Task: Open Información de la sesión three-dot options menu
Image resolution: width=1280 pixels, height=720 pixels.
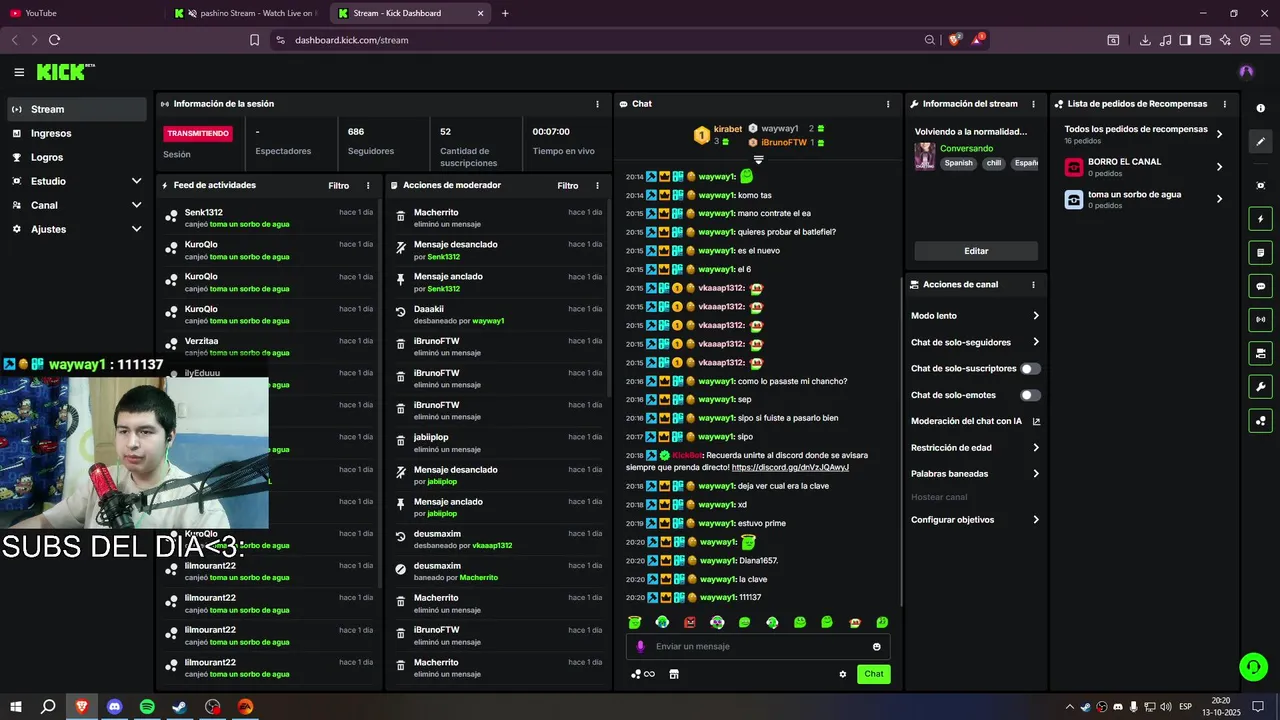Action: tap(597, 104)
